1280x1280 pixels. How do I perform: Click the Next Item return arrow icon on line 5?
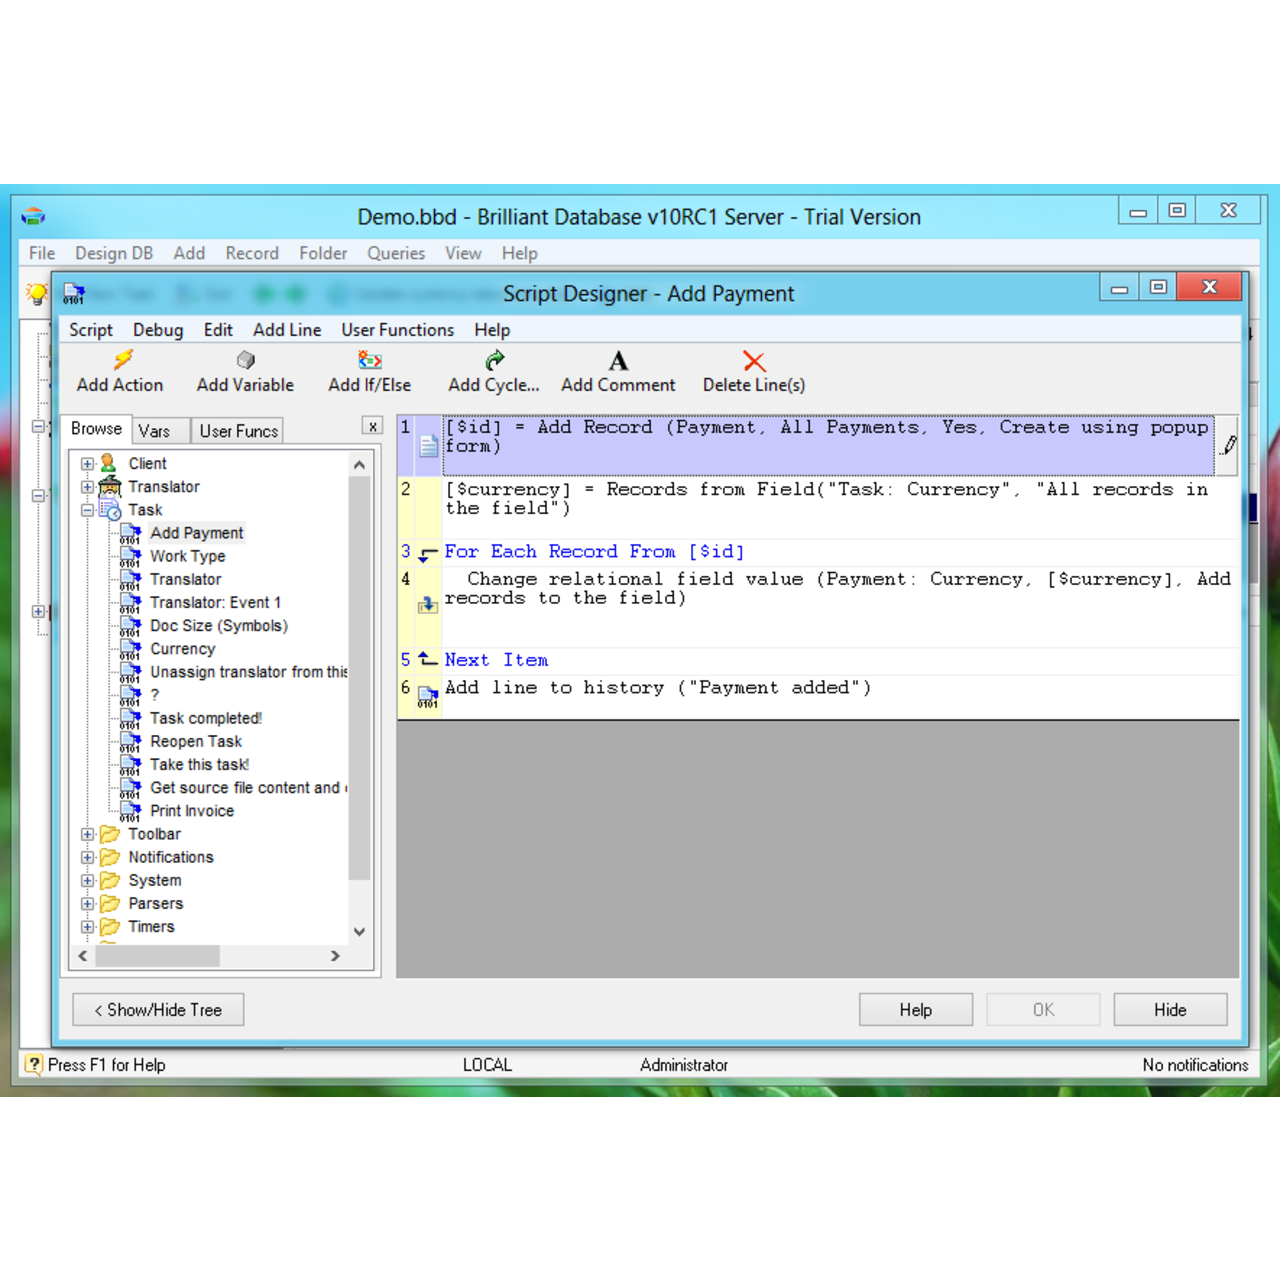428,659
